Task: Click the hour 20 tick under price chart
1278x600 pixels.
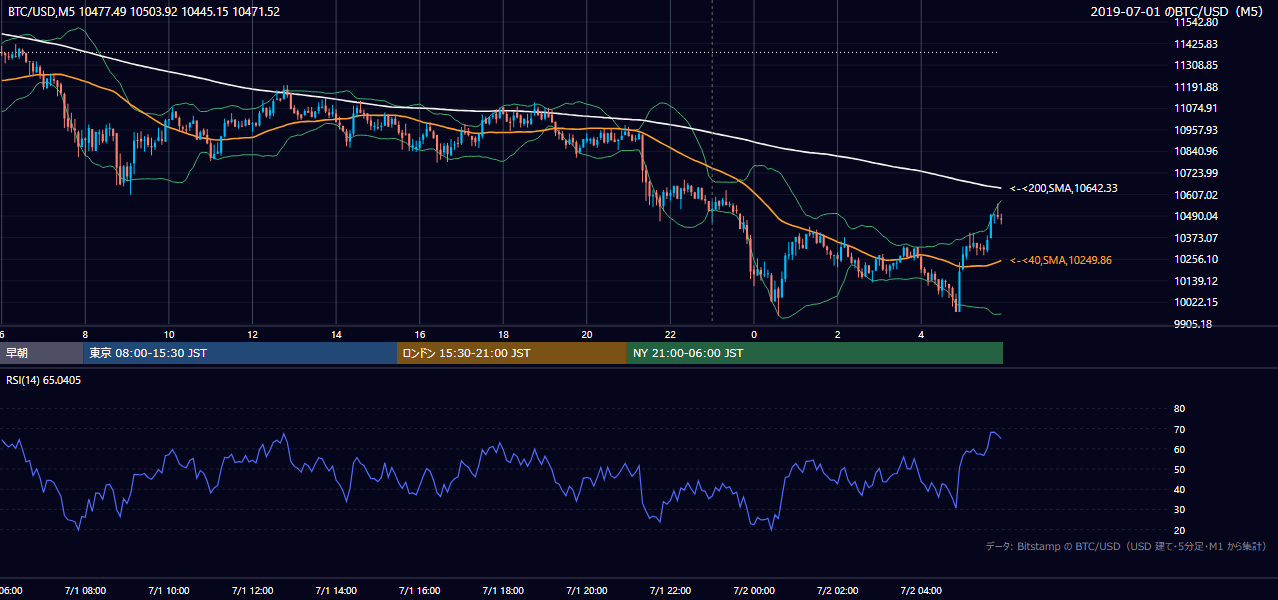Action: click(x=586, y=334)
